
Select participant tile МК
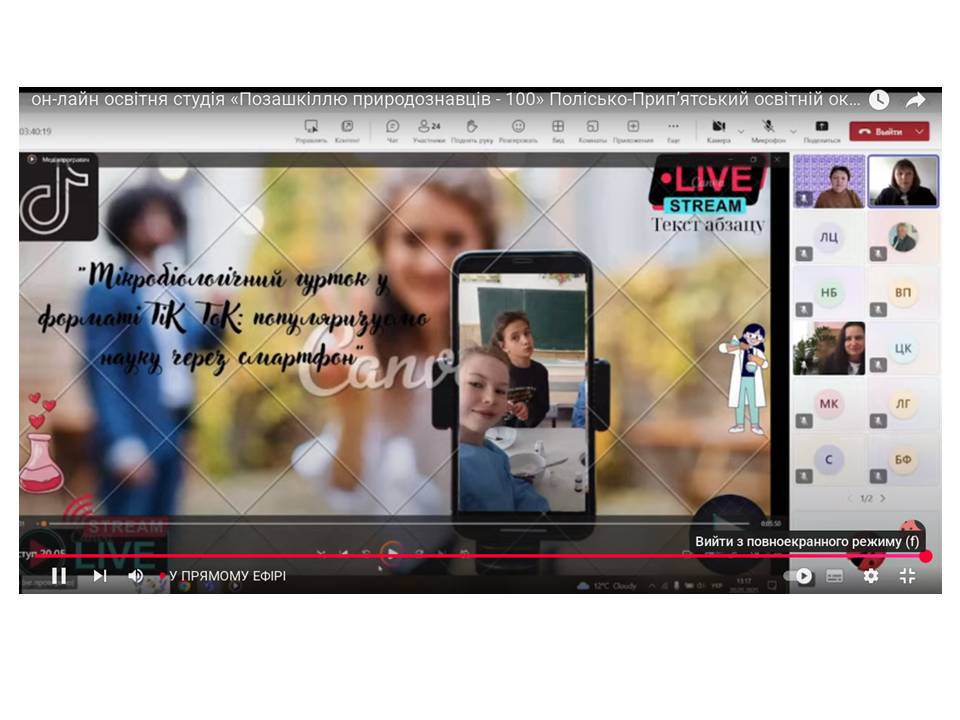point(829,404)
